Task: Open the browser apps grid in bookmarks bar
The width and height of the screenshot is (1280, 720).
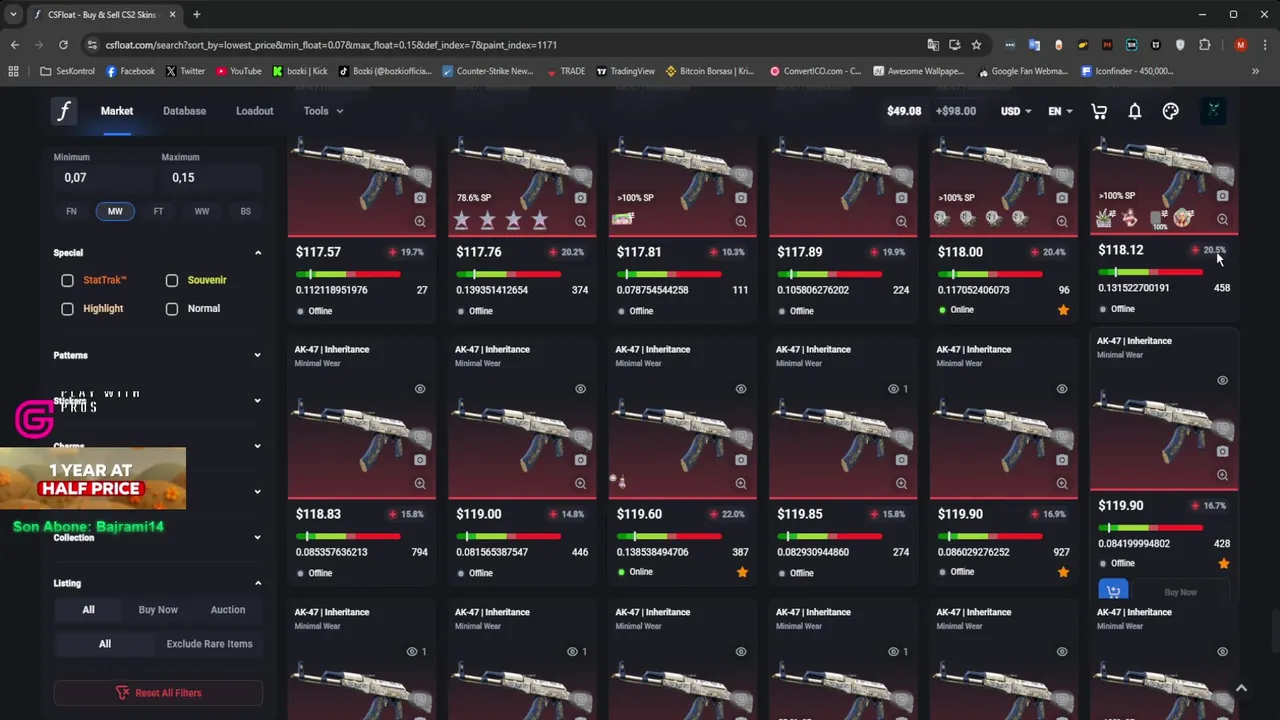Action: (13, 71)
